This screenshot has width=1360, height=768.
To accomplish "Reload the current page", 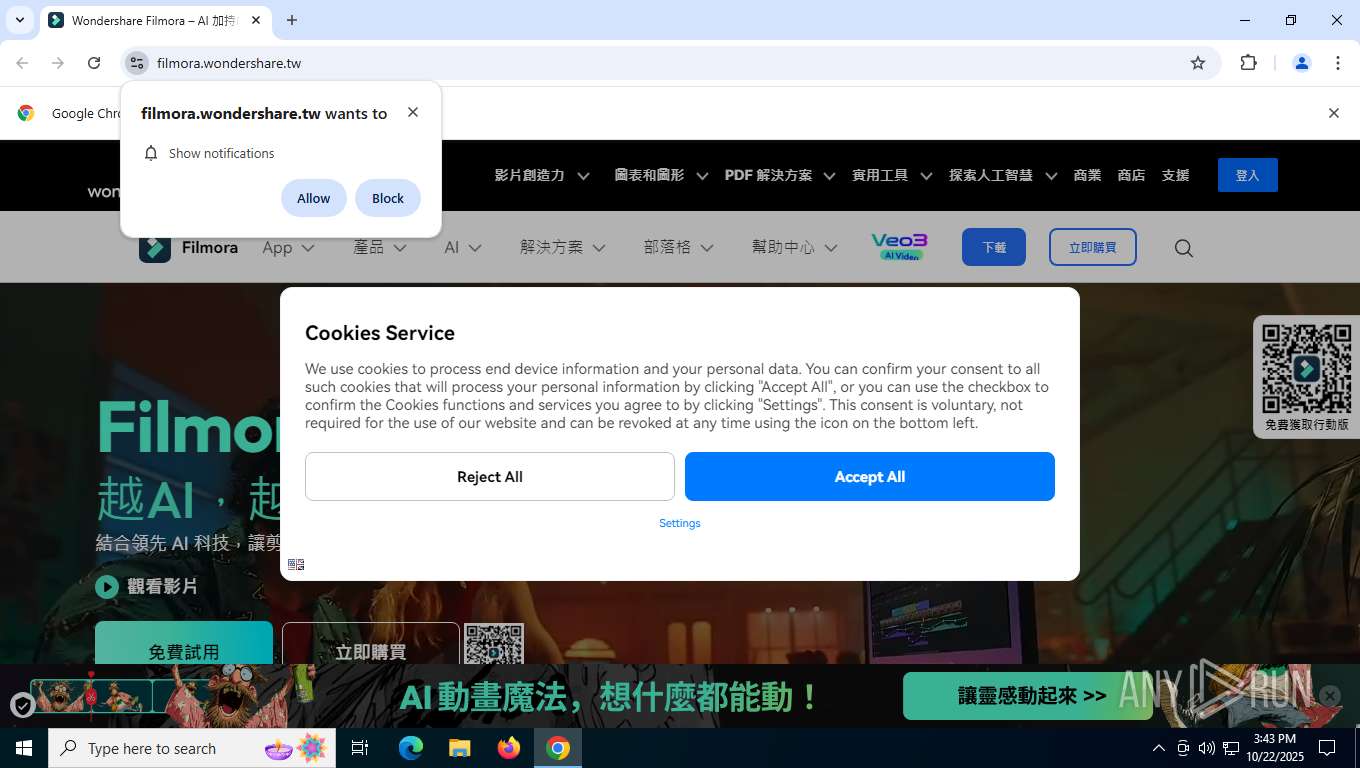I will (x=94, y=63).
